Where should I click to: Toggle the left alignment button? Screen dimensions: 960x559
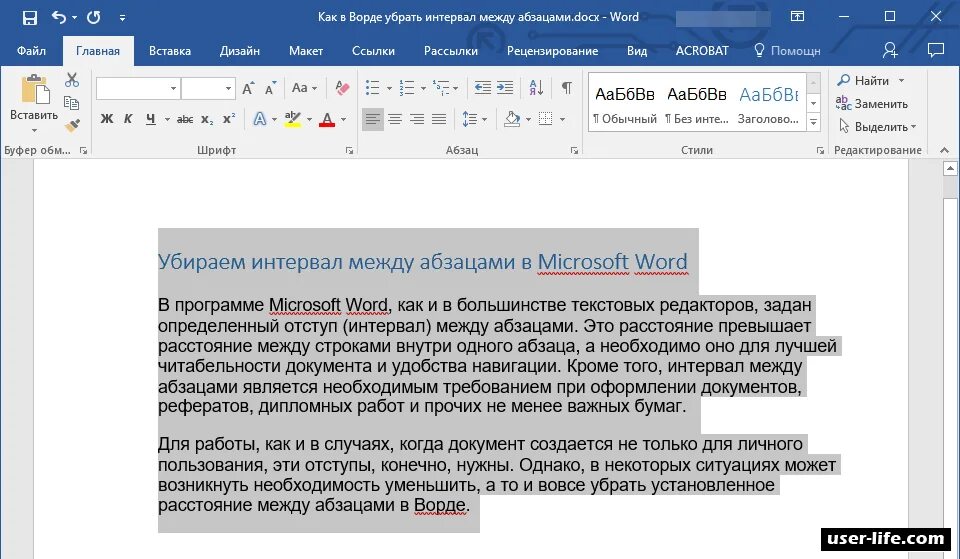tap(373, 119)
